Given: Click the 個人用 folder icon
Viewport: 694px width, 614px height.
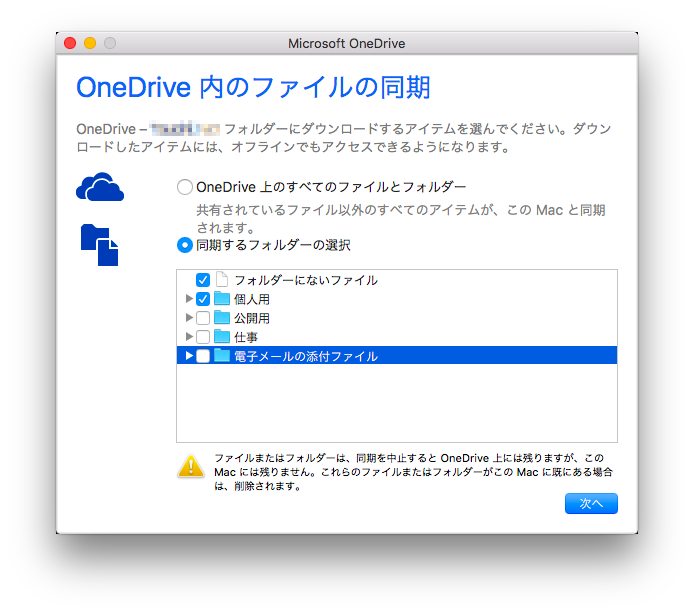Looking at the screenshot, I should (x=222, y=298).
